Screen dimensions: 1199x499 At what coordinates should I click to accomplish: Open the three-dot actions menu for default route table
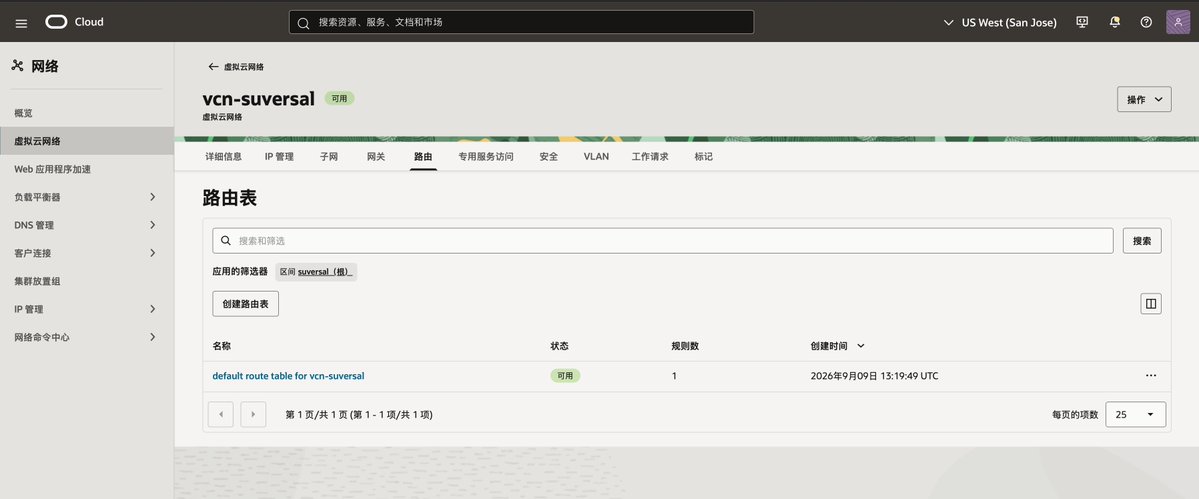1151,376
